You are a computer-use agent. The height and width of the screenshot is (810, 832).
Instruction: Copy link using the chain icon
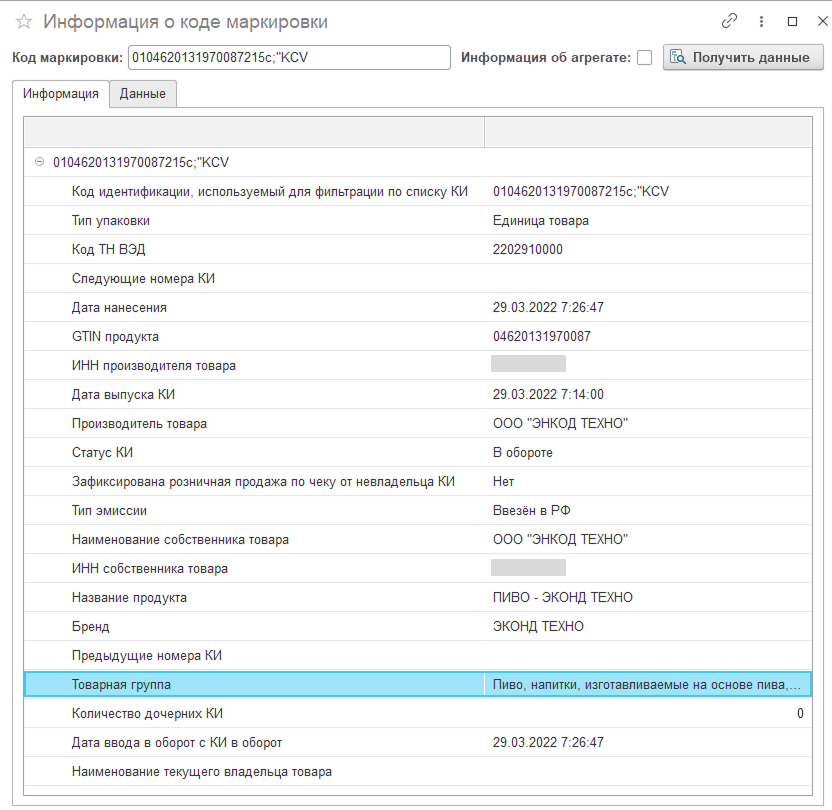pos(730,21)
